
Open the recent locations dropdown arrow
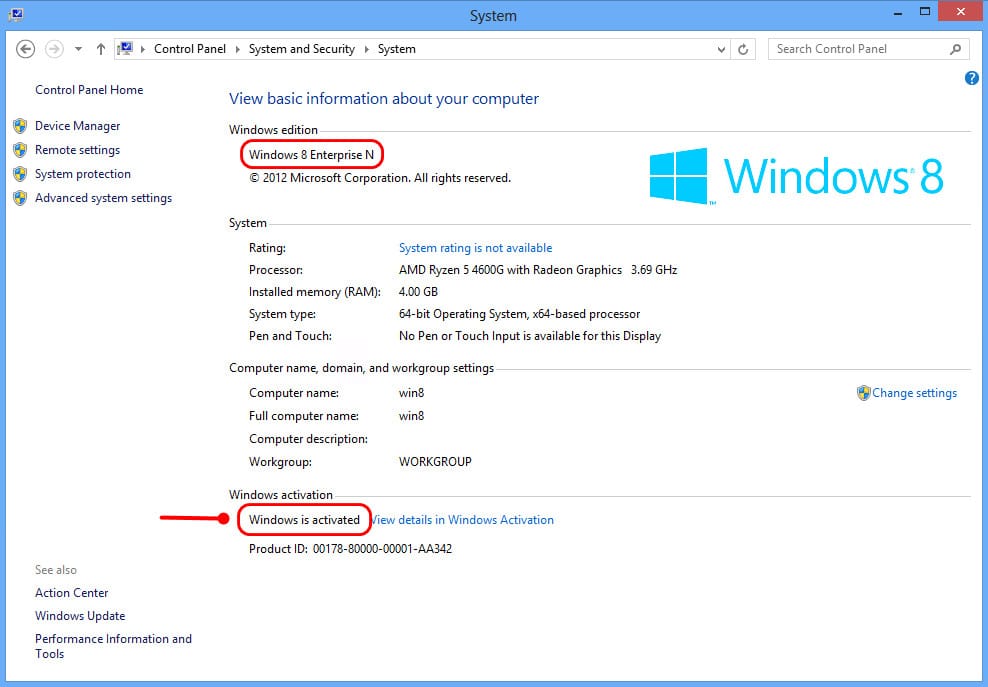(x=78, y=49)
